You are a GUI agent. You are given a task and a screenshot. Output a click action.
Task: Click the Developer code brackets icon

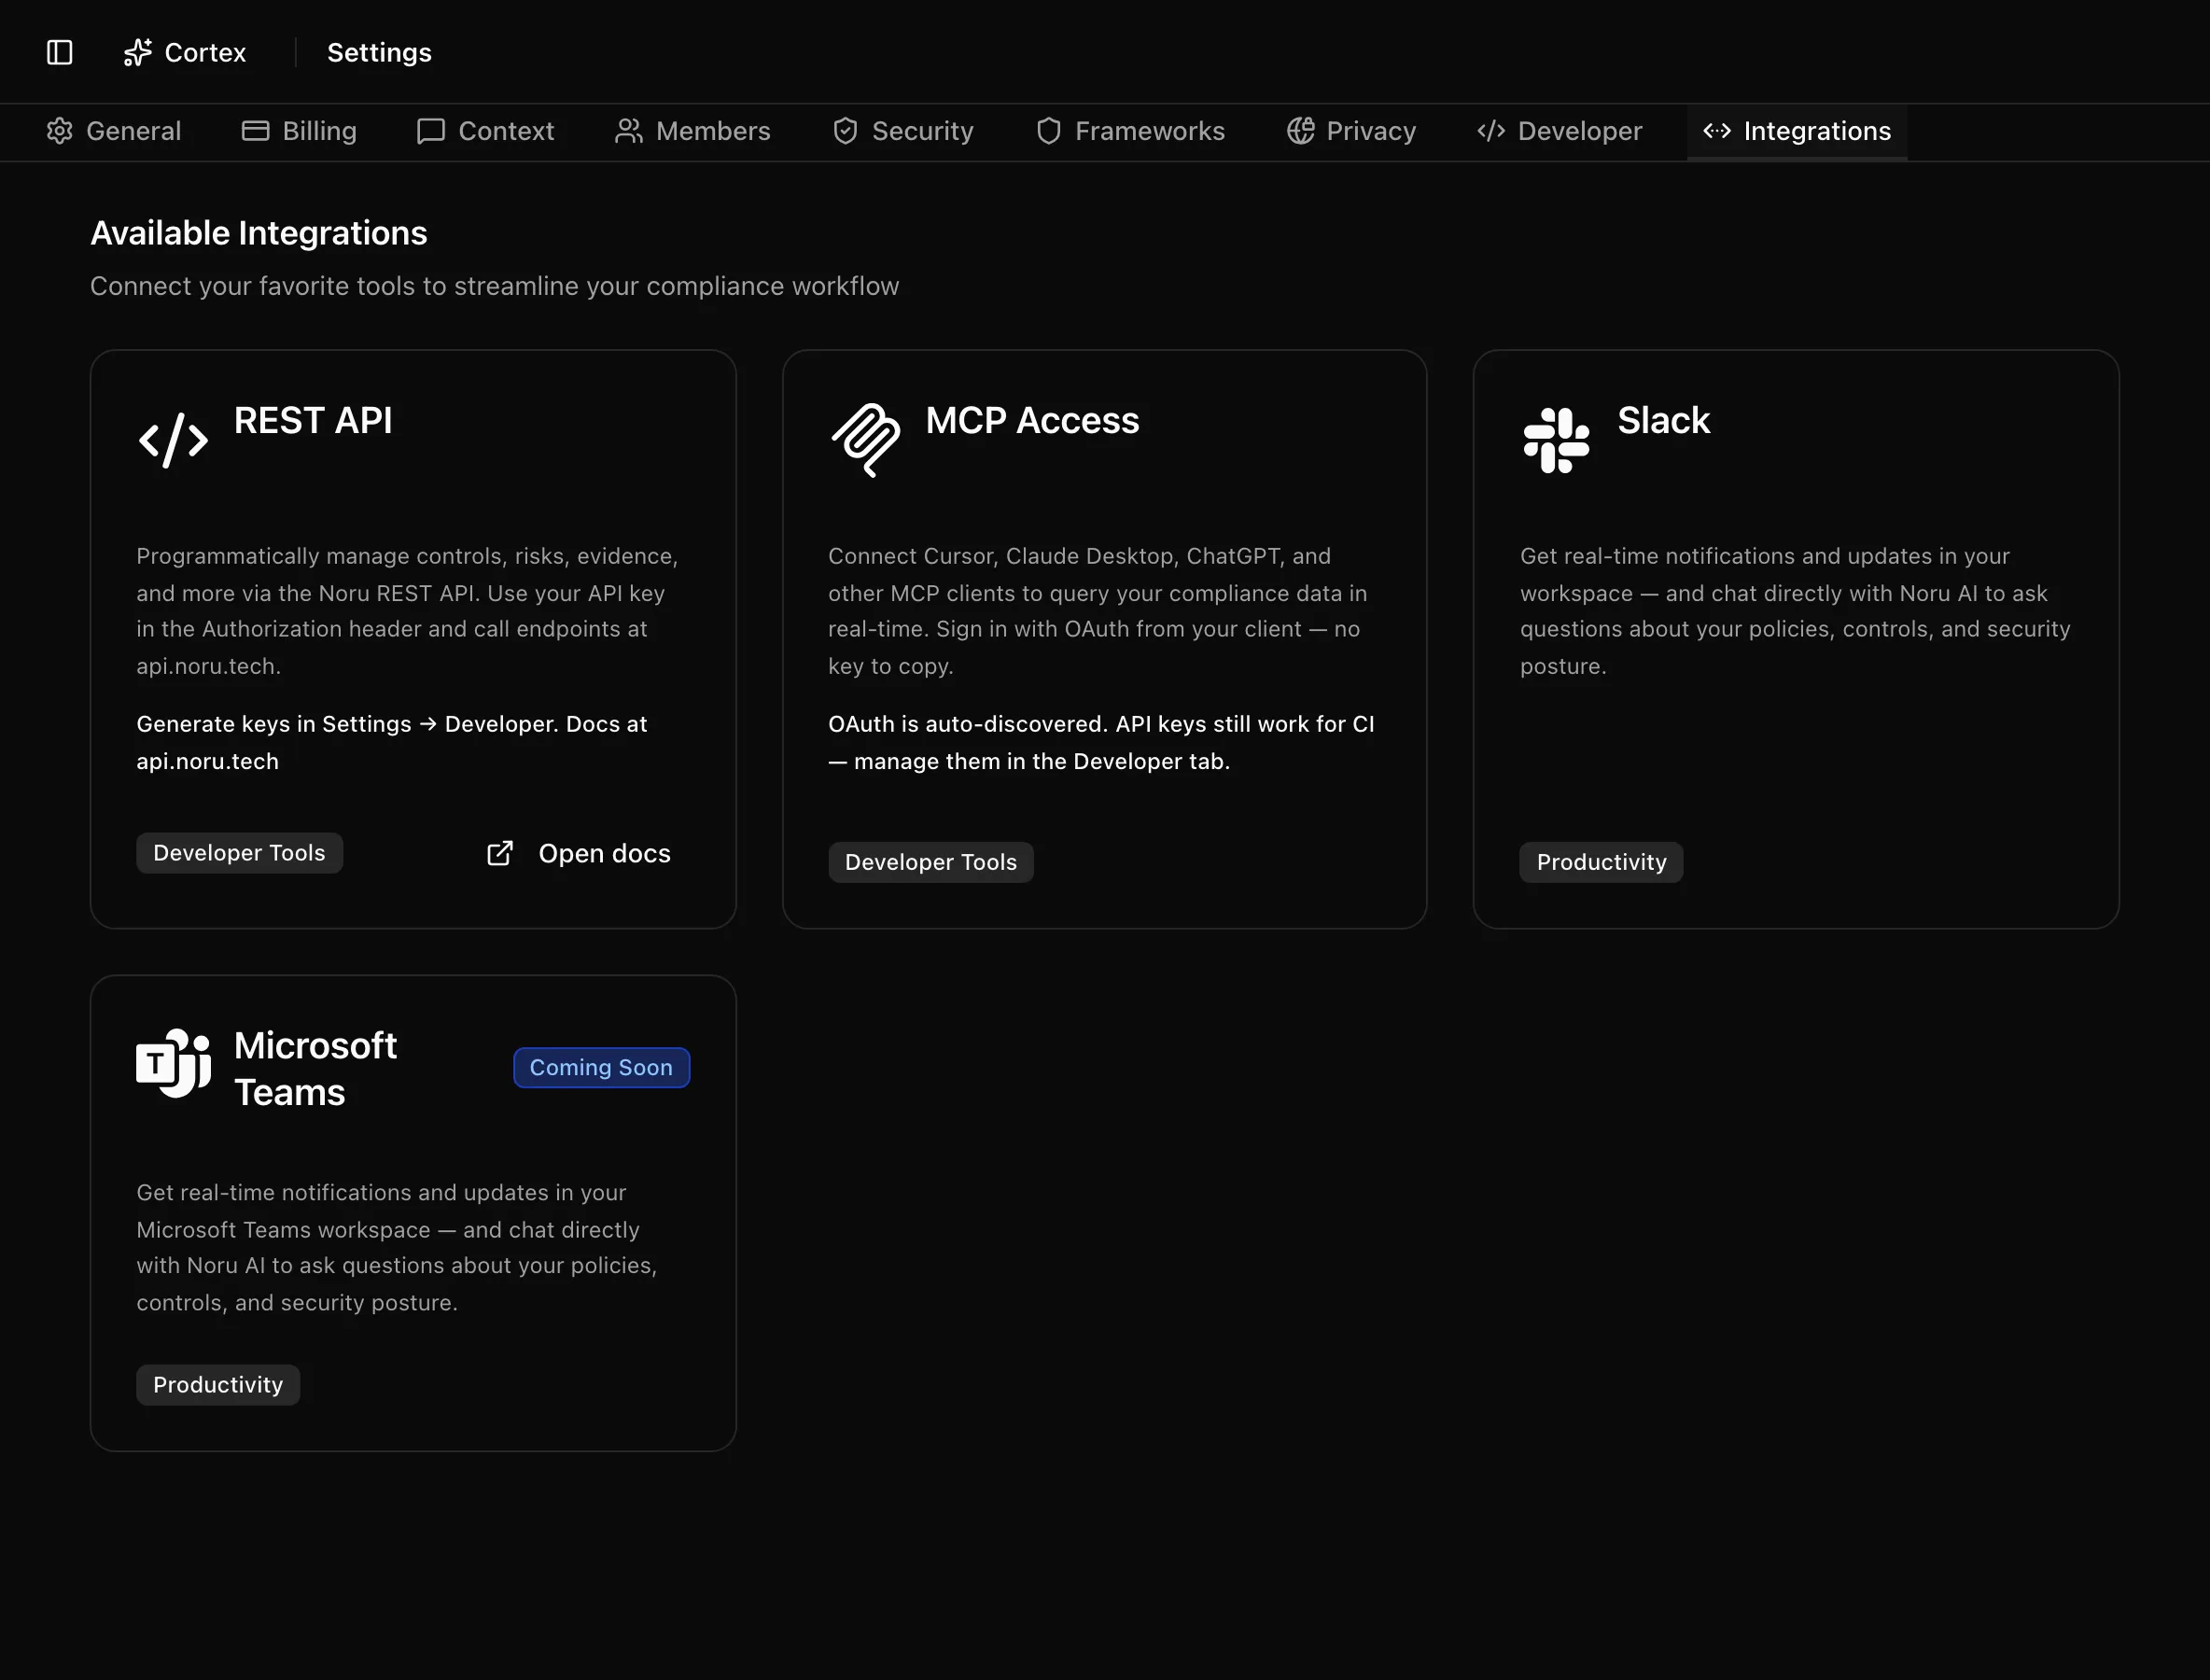[1491, 131]
